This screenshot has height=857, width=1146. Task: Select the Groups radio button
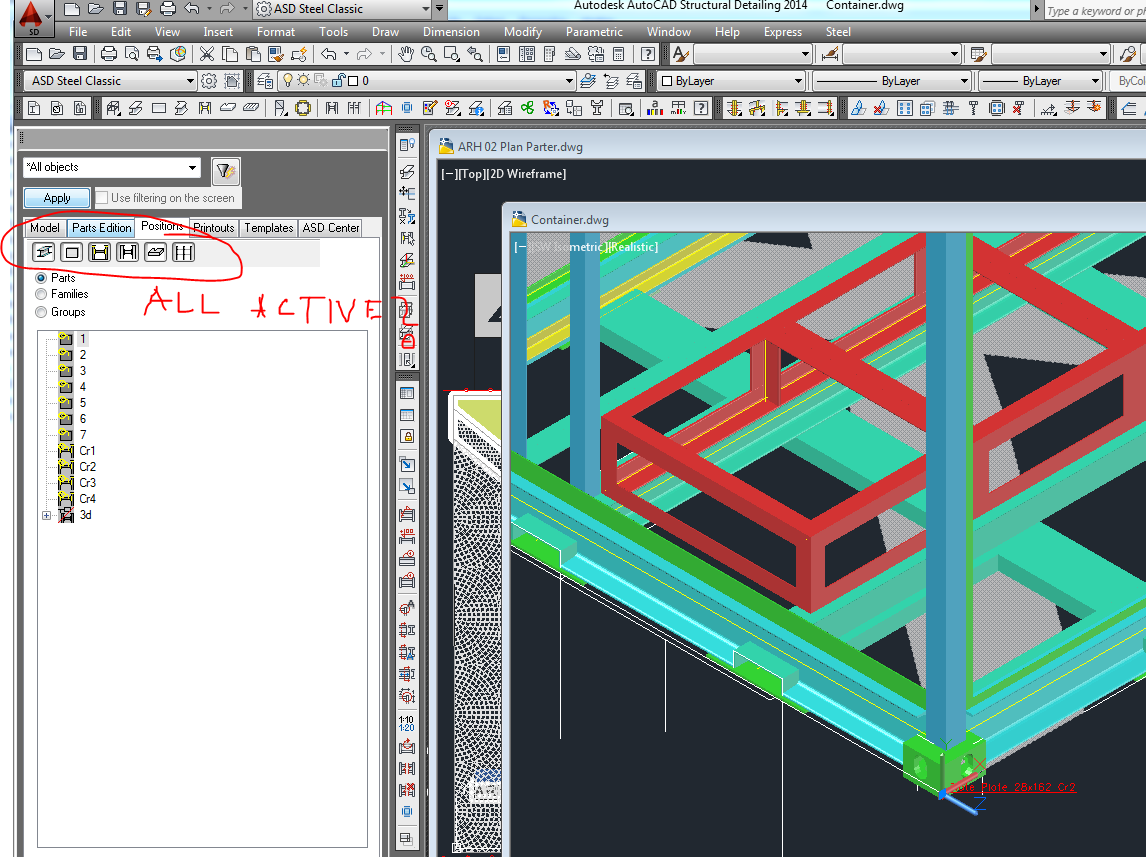point(41,312)
